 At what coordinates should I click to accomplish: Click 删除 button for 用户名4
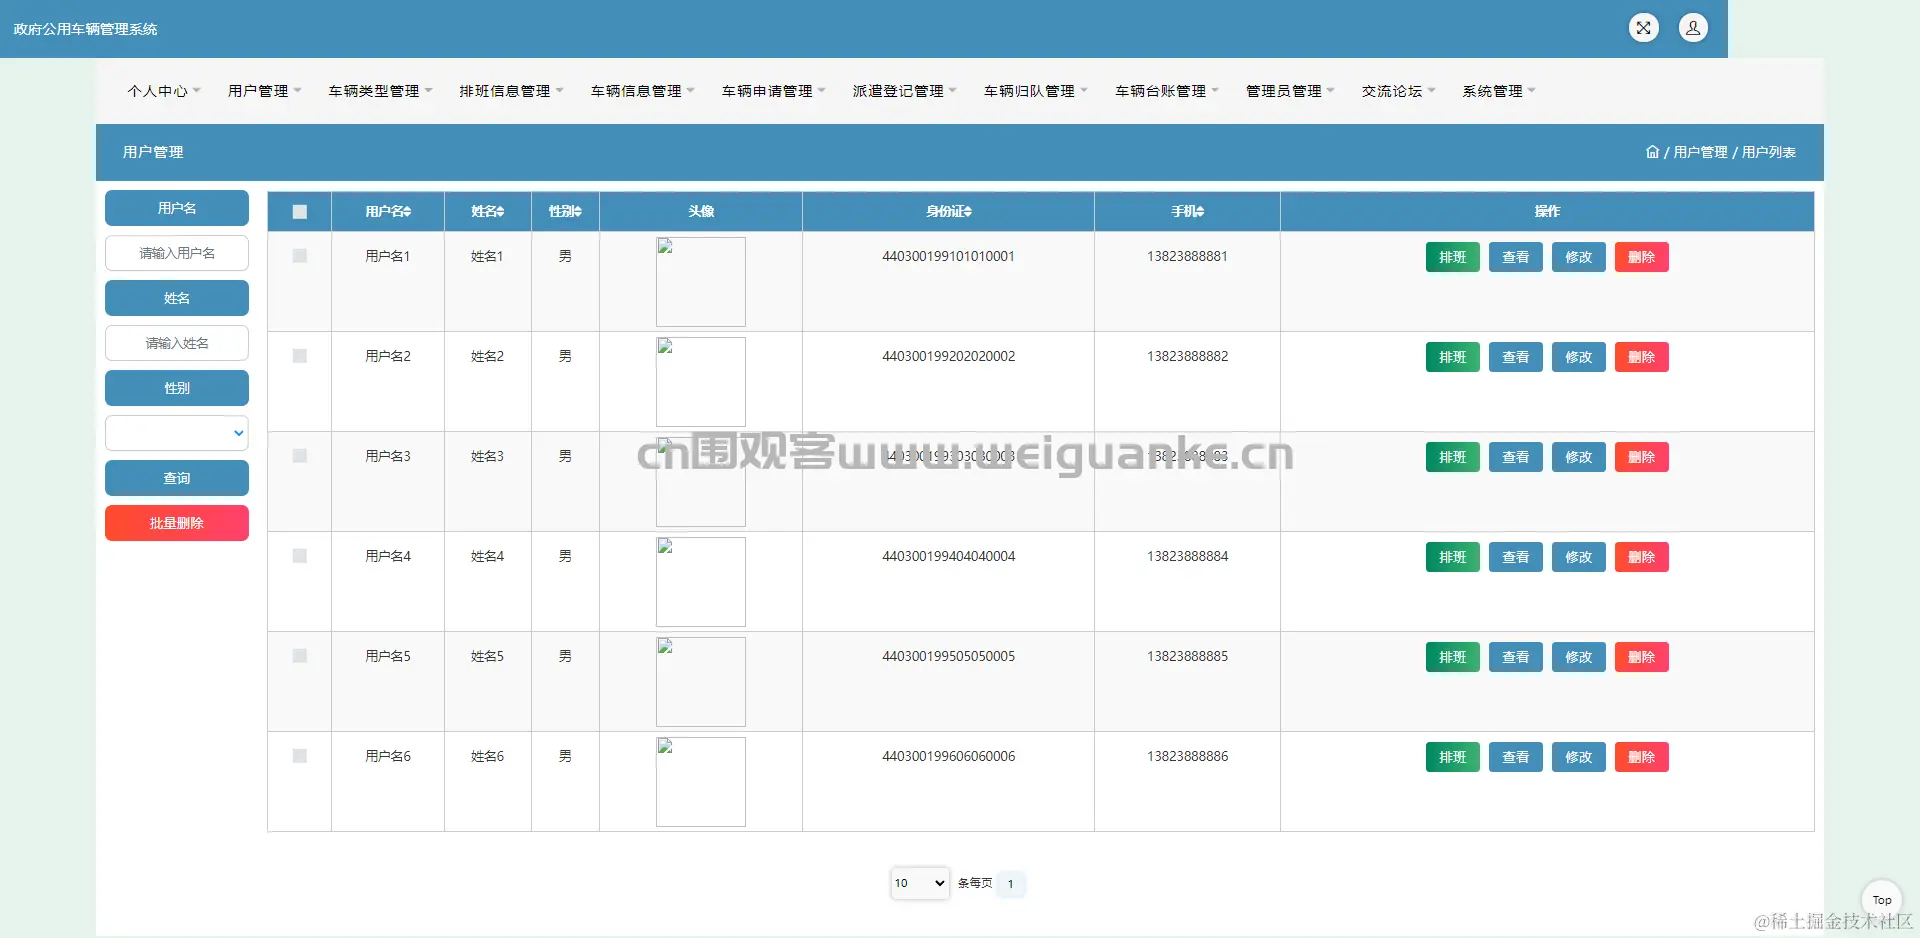(x=1641, y=557)
